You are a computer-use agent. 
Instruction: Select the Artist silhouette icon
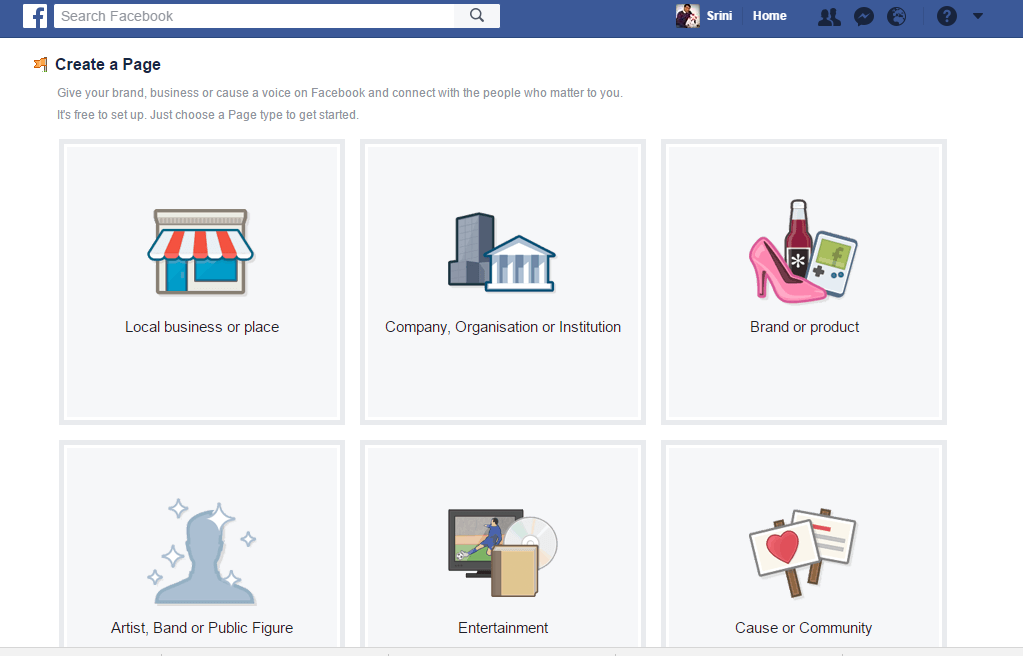click(202, 552)
